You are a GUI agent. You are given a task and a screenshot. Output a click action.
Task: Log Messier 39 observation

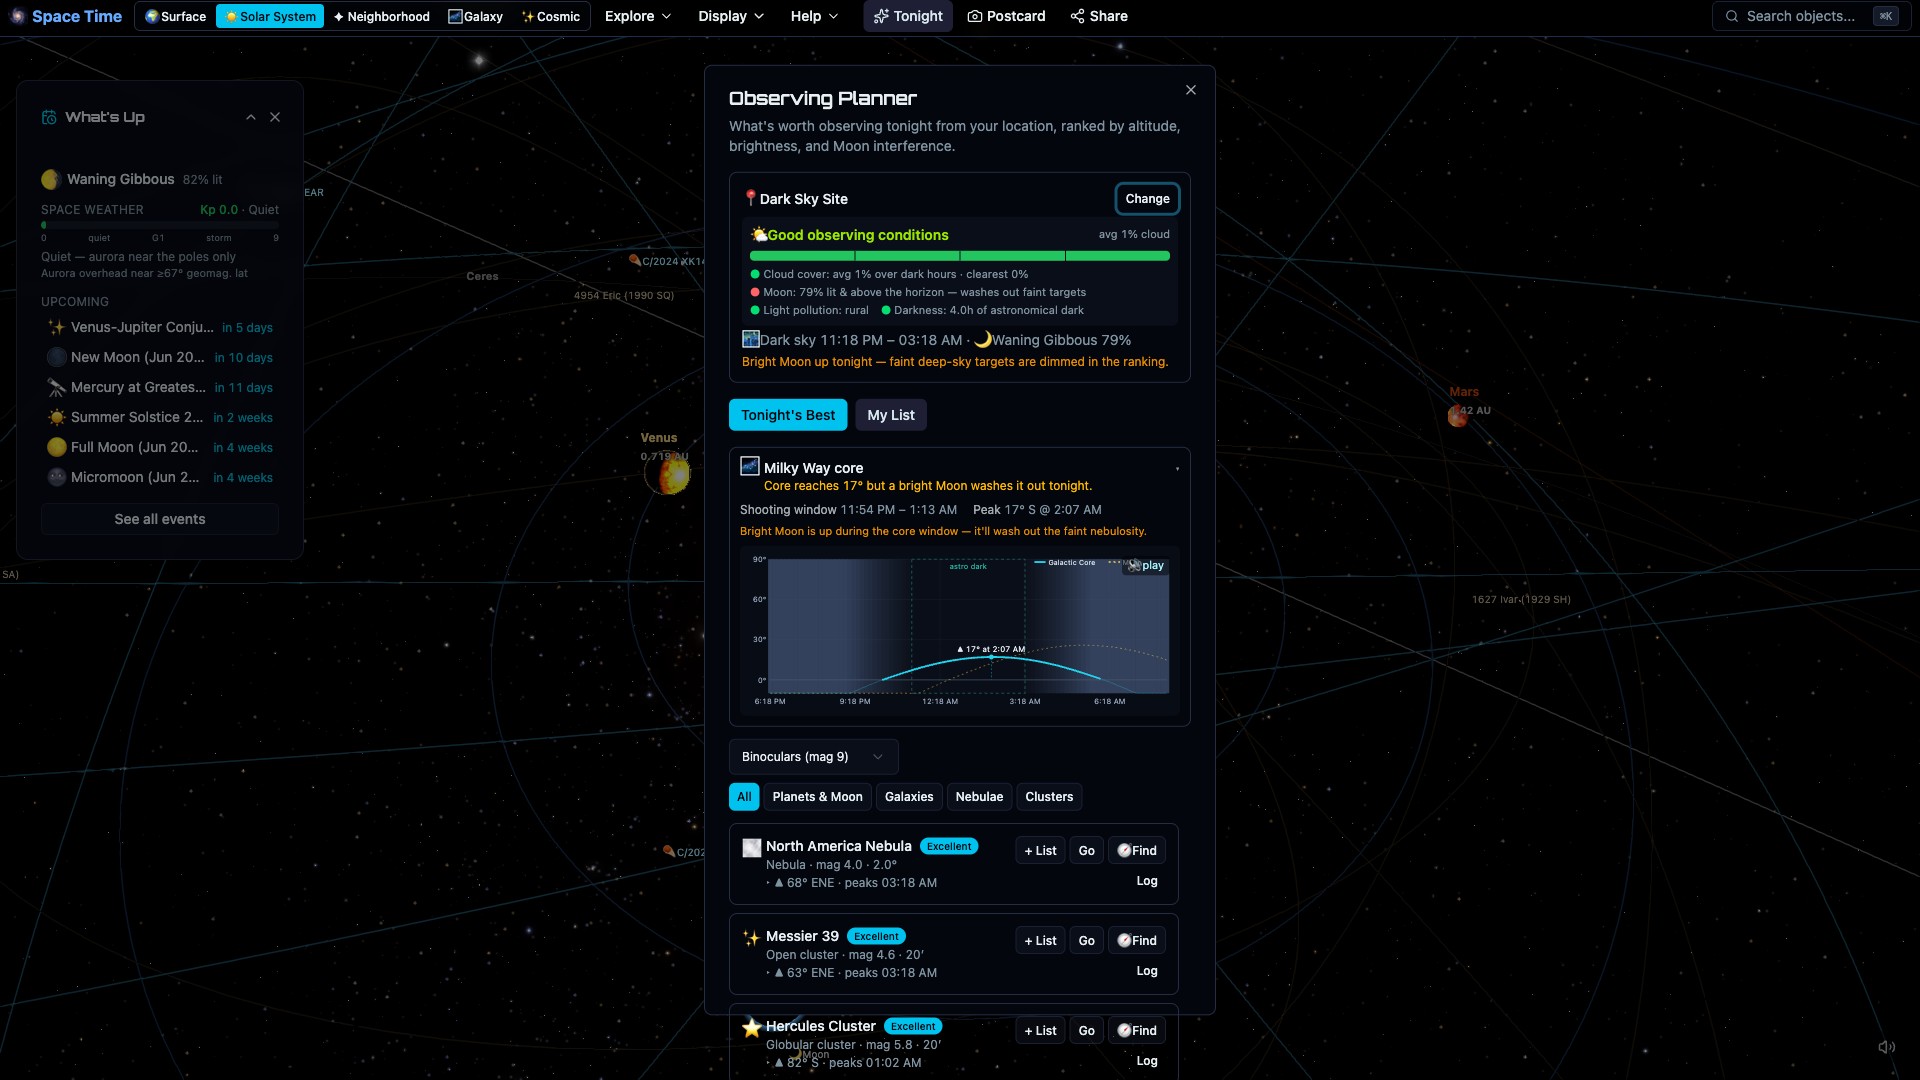1147,971
